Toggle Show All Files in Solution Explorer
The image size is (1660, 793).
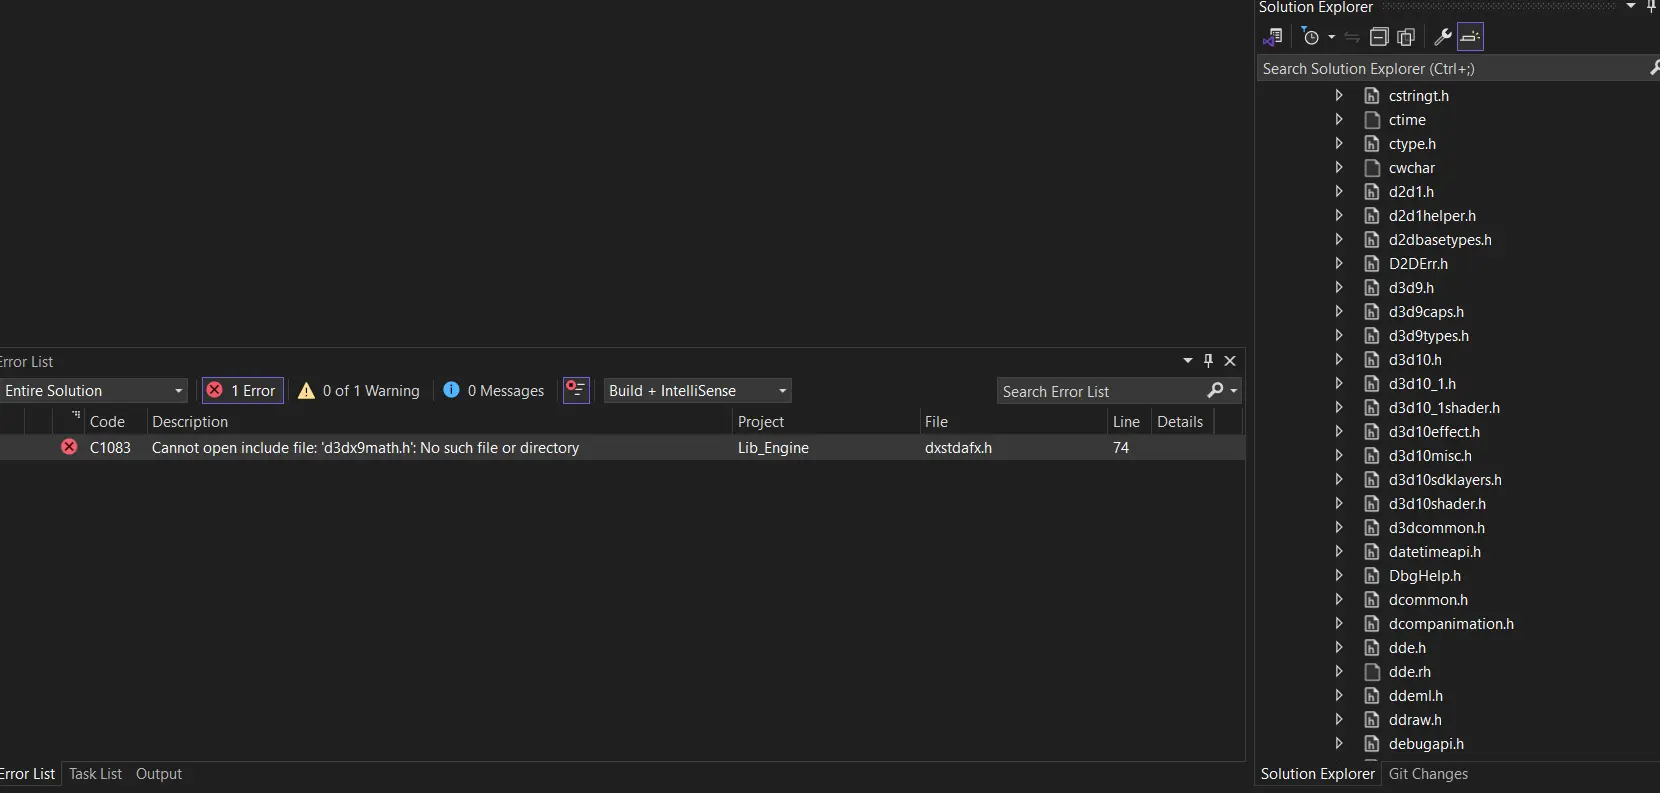[1406, 37]
